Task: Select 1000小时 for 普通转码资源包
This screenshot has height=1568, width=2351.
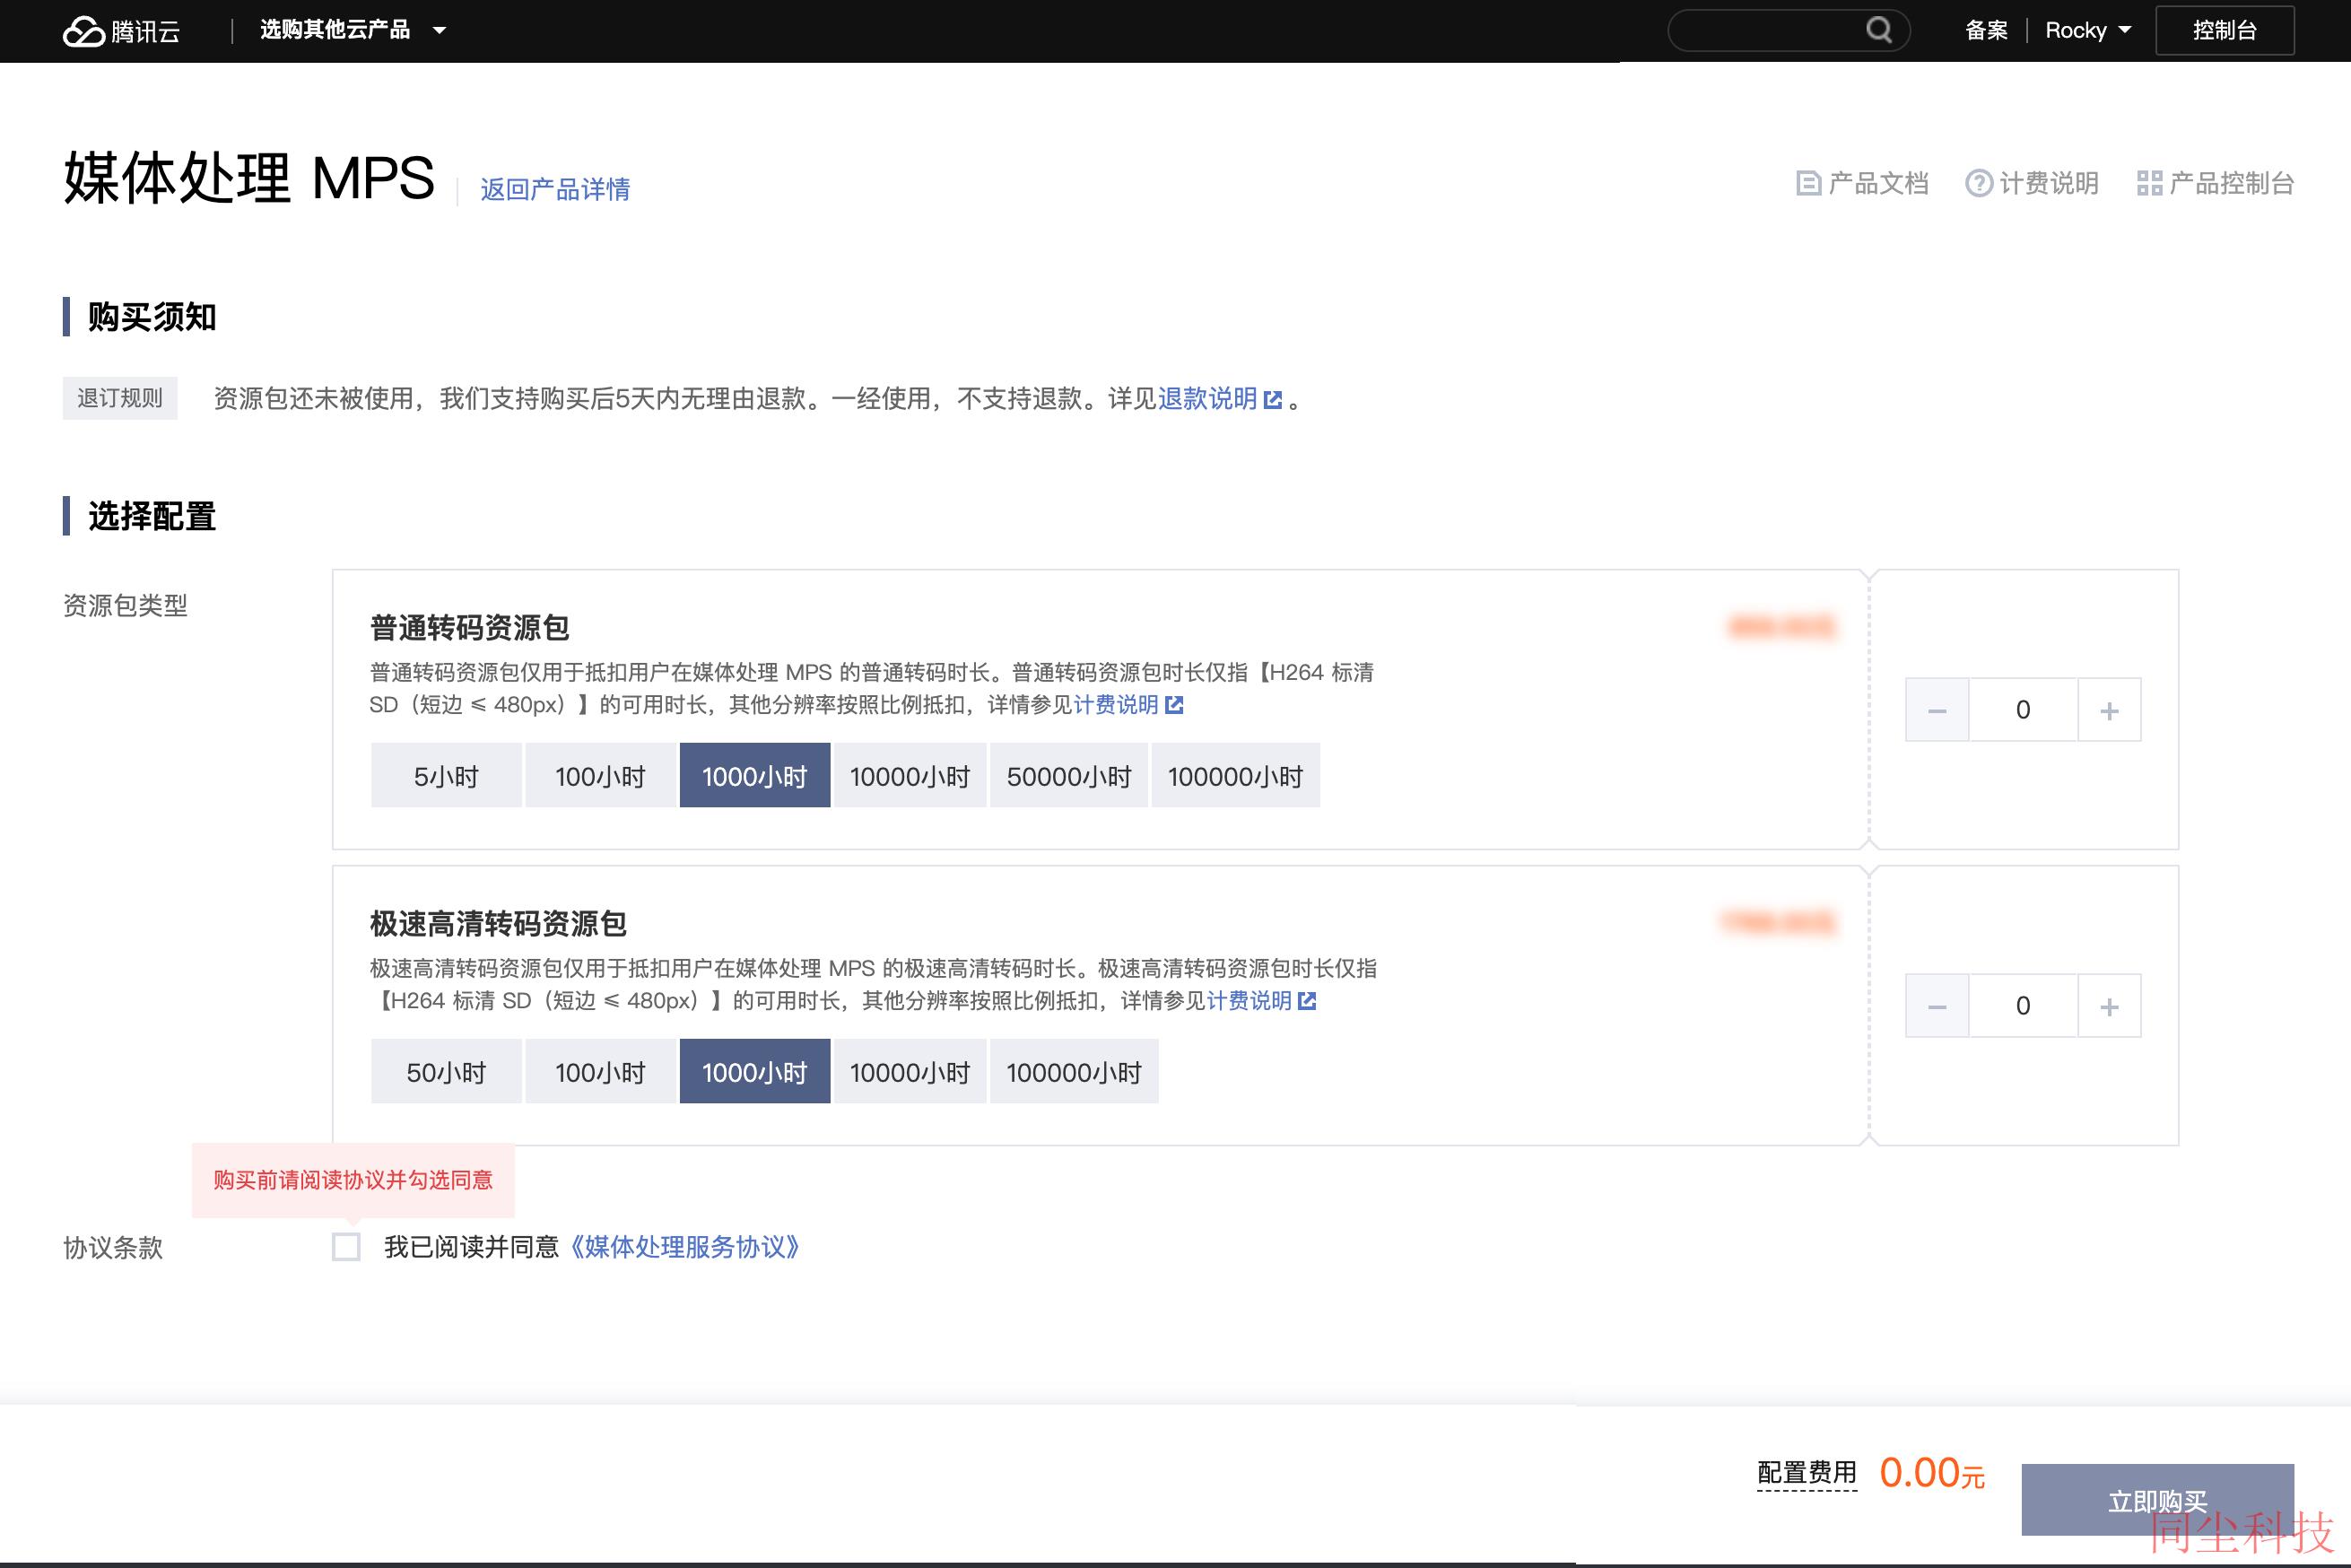Action: 755,775
